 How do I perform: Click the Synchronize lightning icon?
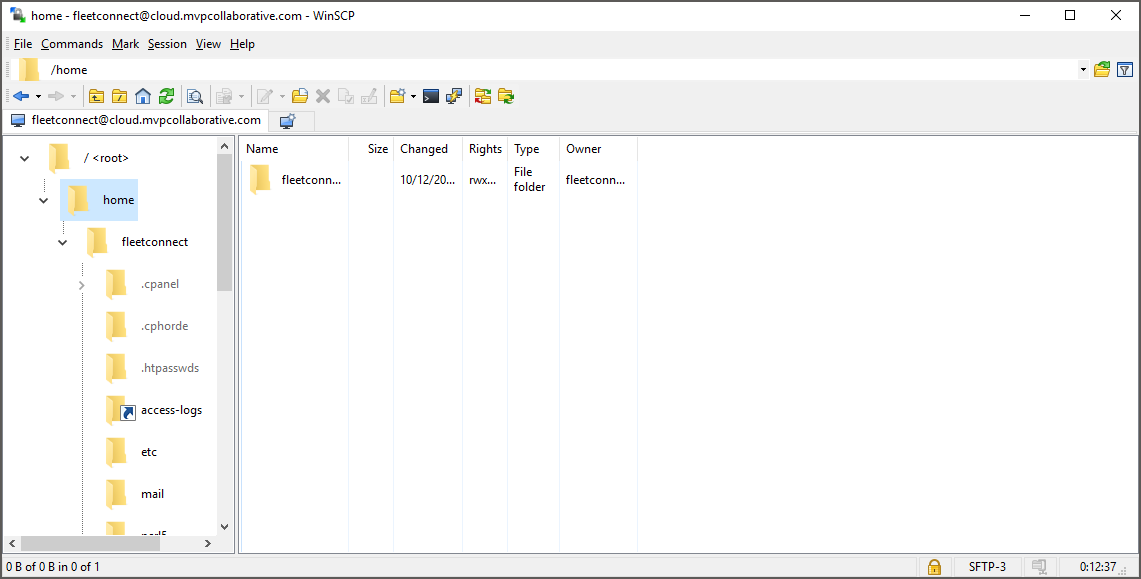click(453, 96)
